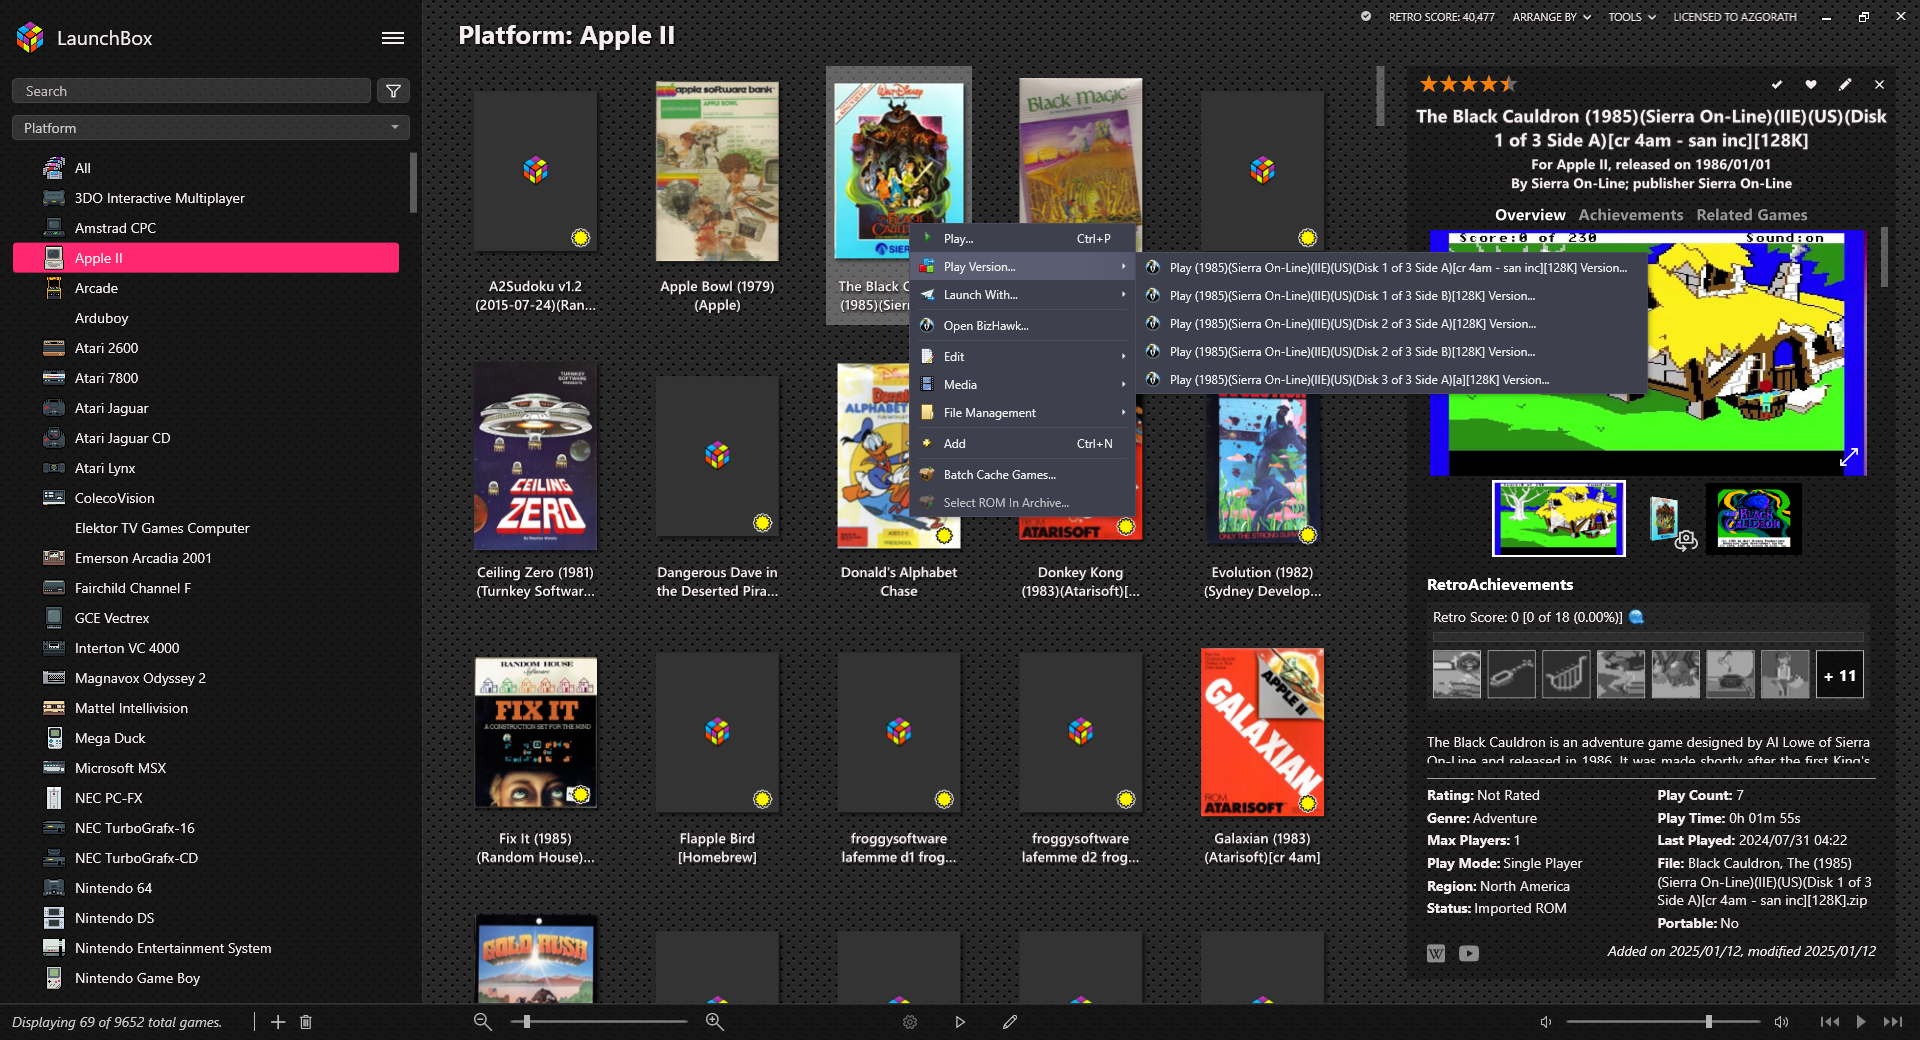Choose Add in the context menu
This screenshot has width=1920, height=1040.
pyautogui.click(x=1023, y=444)
